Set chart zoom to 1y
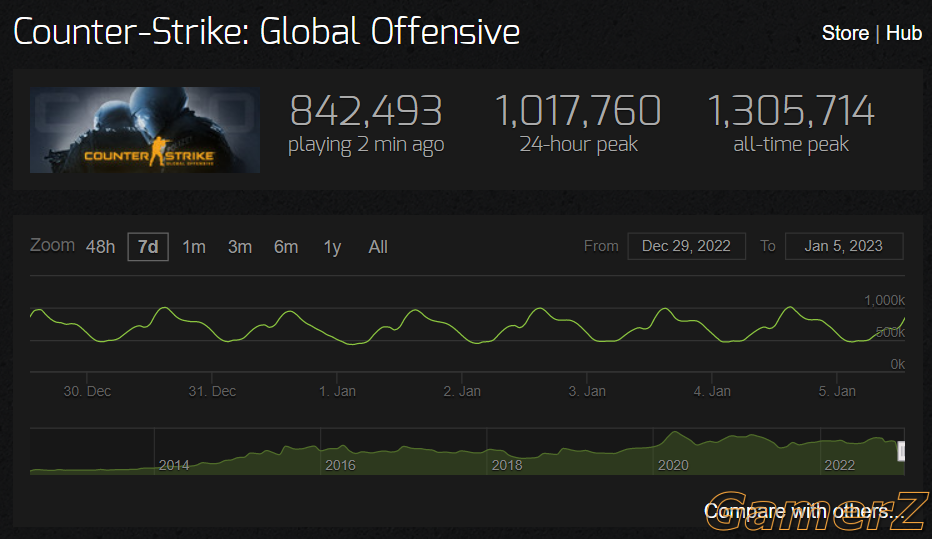This screenshot has width=932, height=539. (x=332, y=247)
